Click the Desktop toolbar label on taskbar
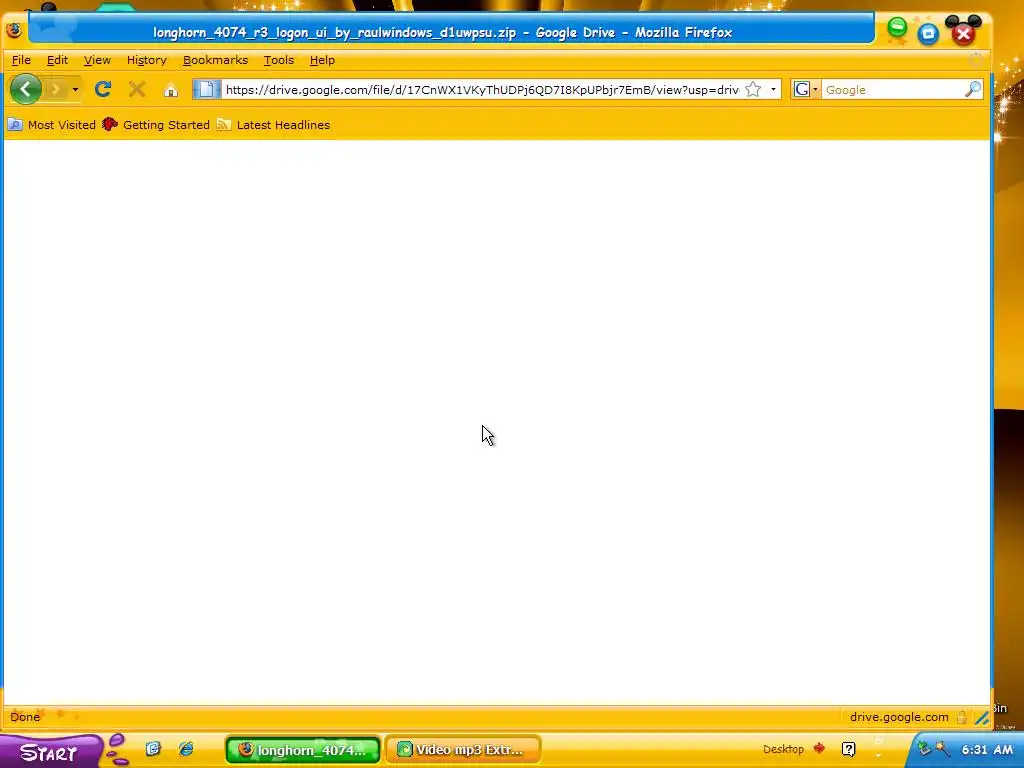 [783, 749]
